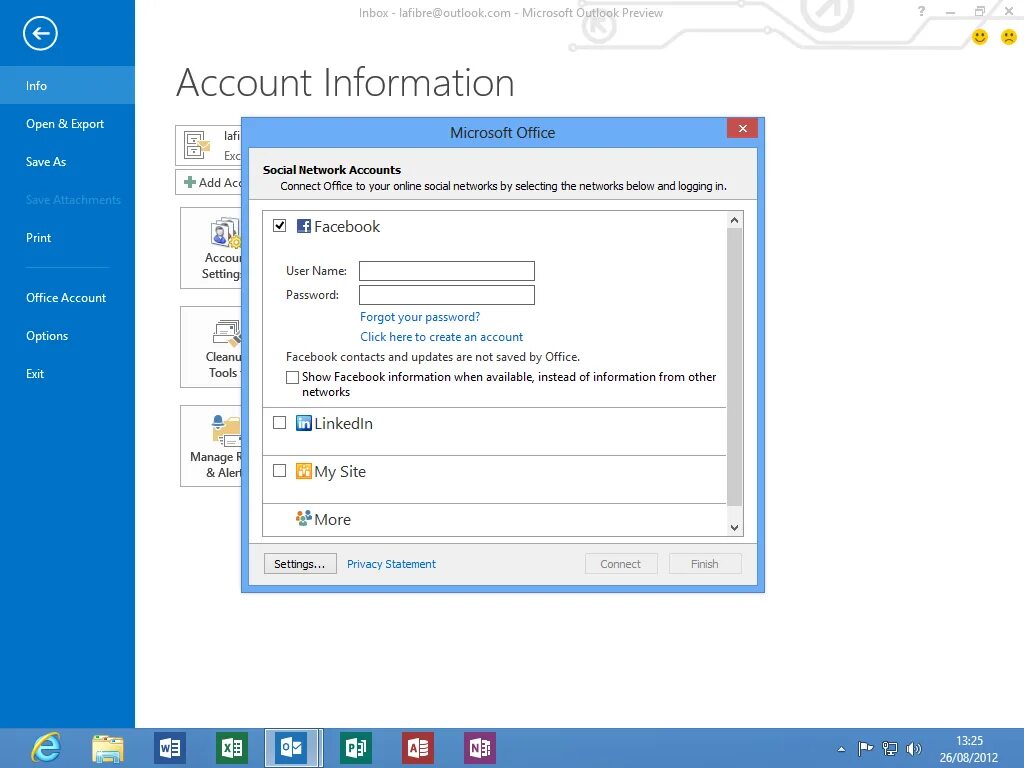Uncheck the Facebook network checkbox
The width and height of the screenshot is (1024, 768).
click(x=280, y=226)
